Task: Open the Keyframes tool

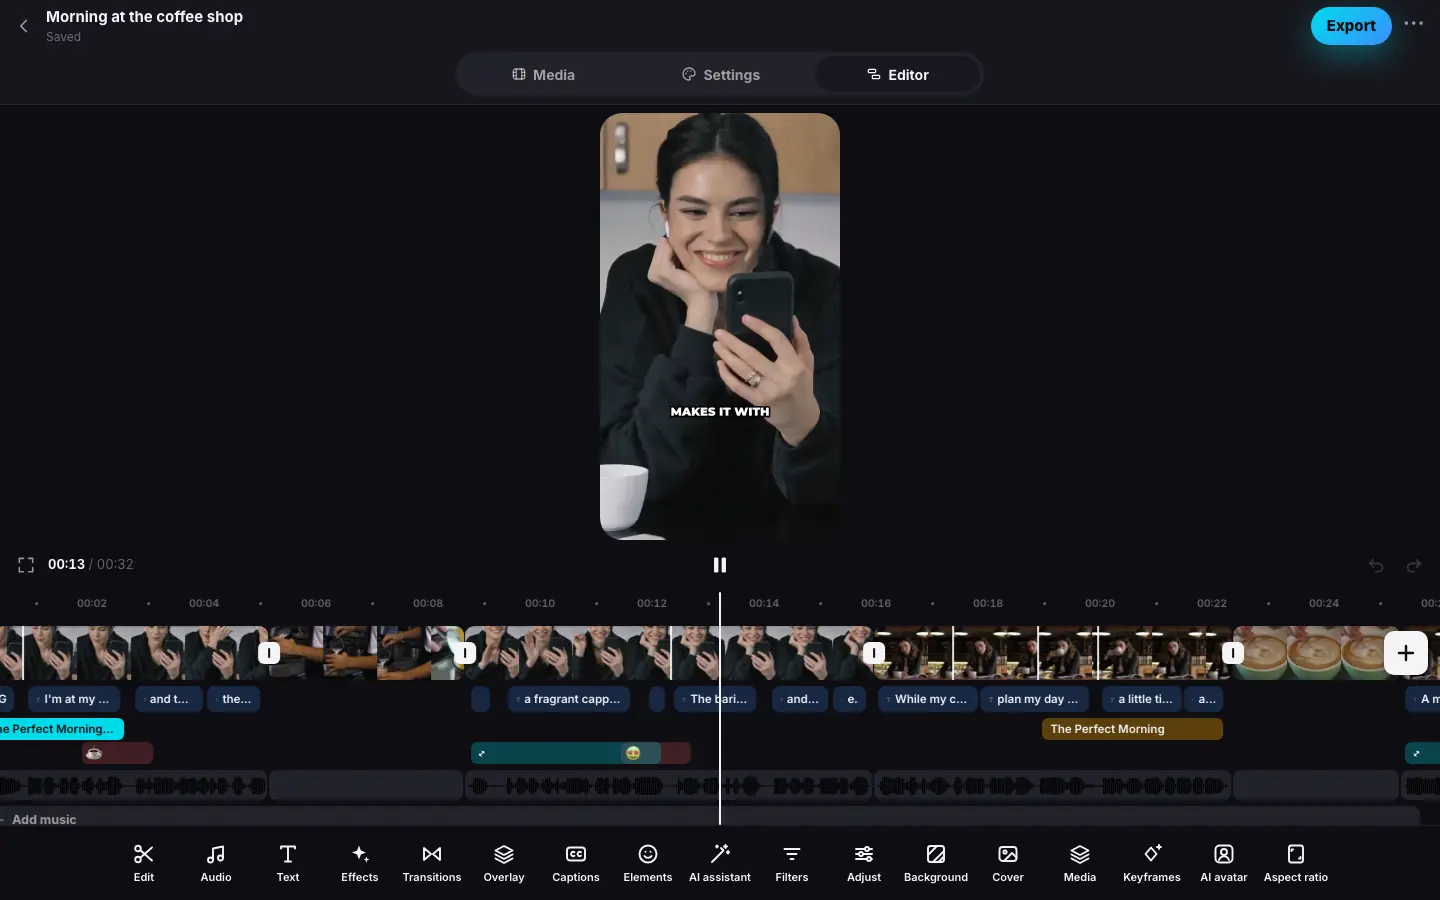Action: pos(1152,863)
